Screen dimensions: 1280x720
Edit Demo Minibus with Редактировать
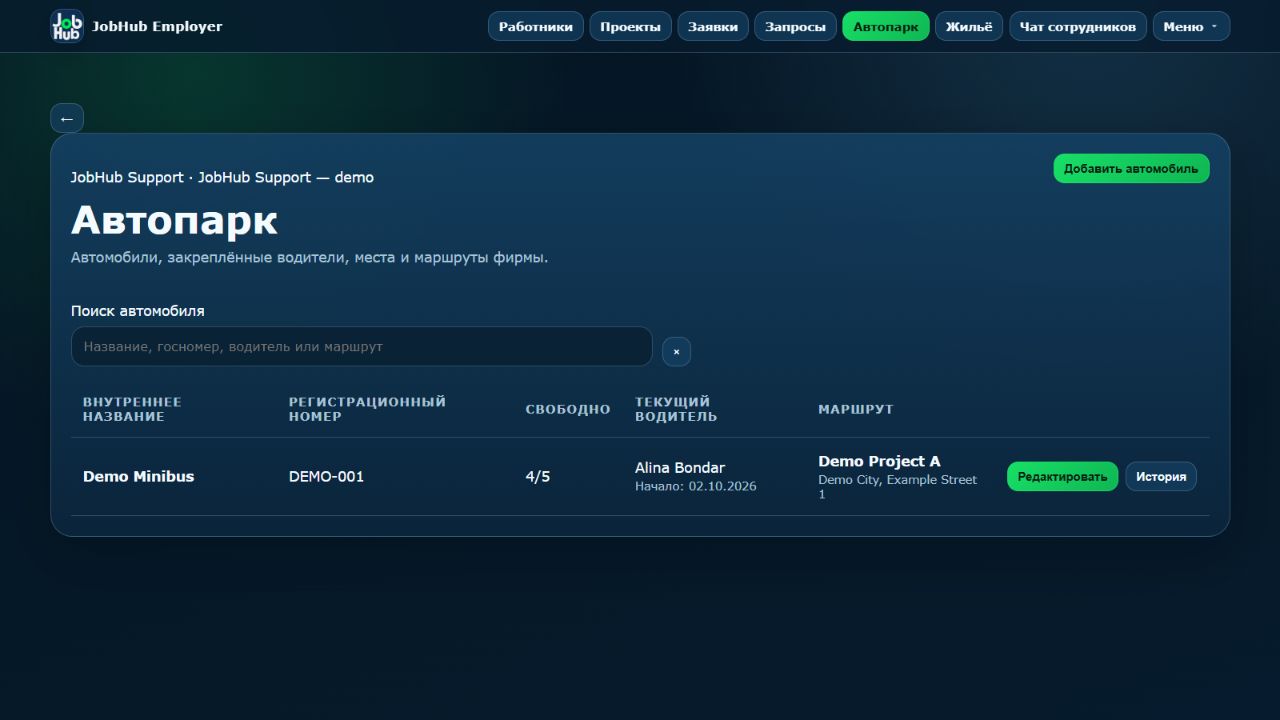[x=1062, y=476]
